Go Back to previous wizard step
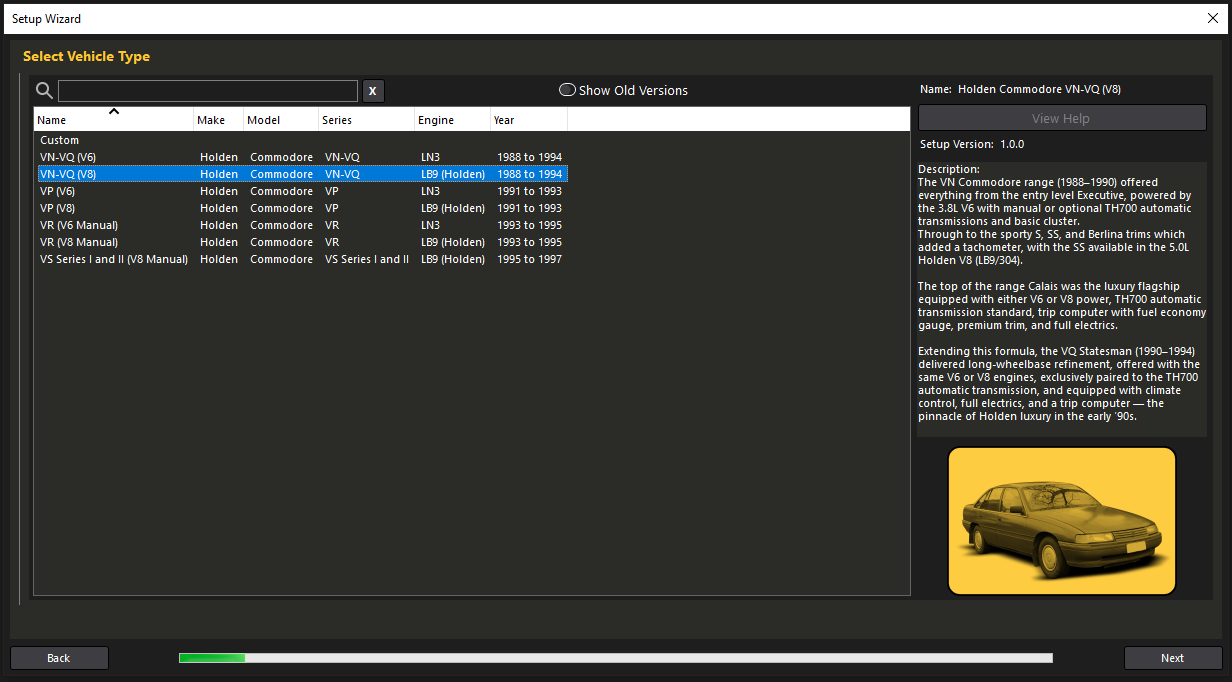This screenshot has width=1232, height=682. (59, 658)
